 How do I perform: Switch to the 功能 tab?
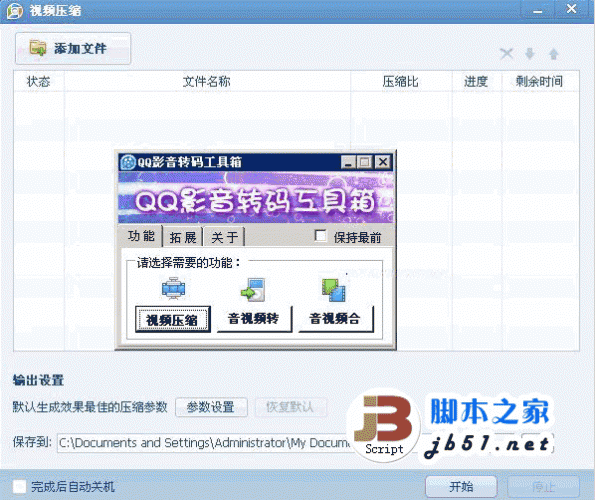(141, 236)
